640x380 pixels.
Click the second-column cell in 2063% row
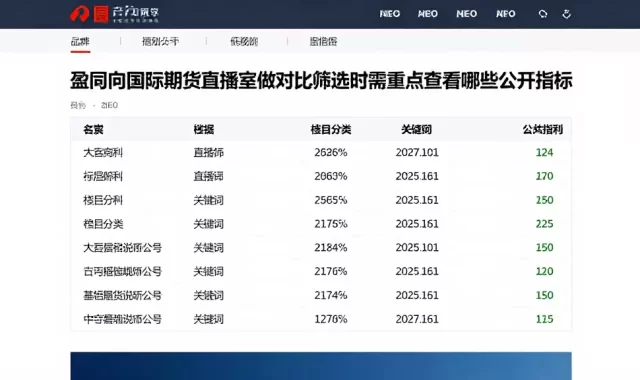209,176
